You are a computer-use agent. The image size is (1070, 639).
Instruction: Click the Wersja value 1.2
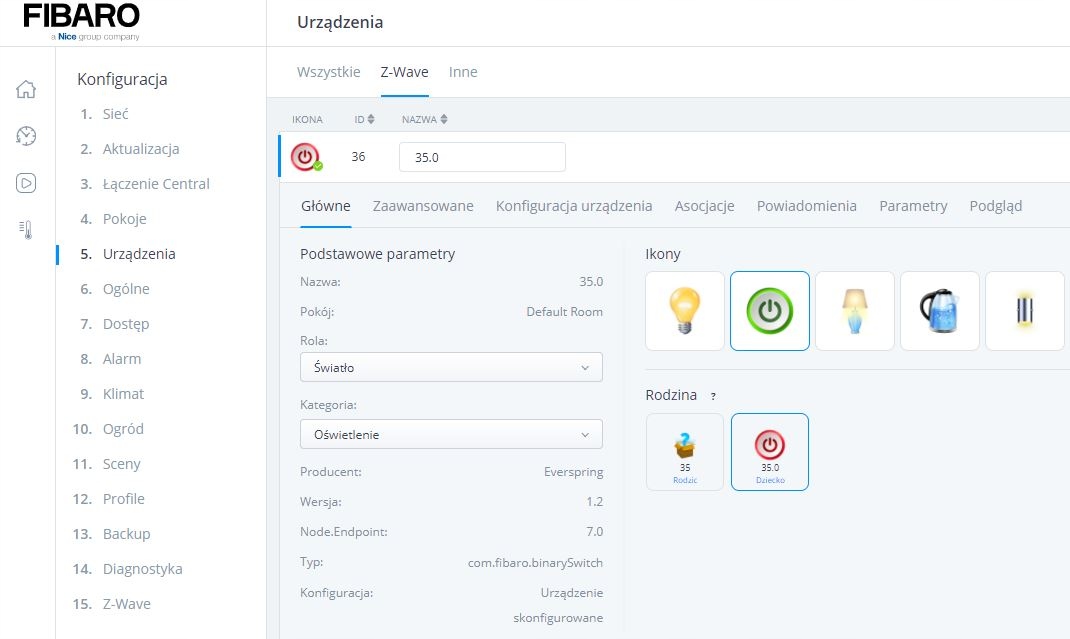click(594, 501)
